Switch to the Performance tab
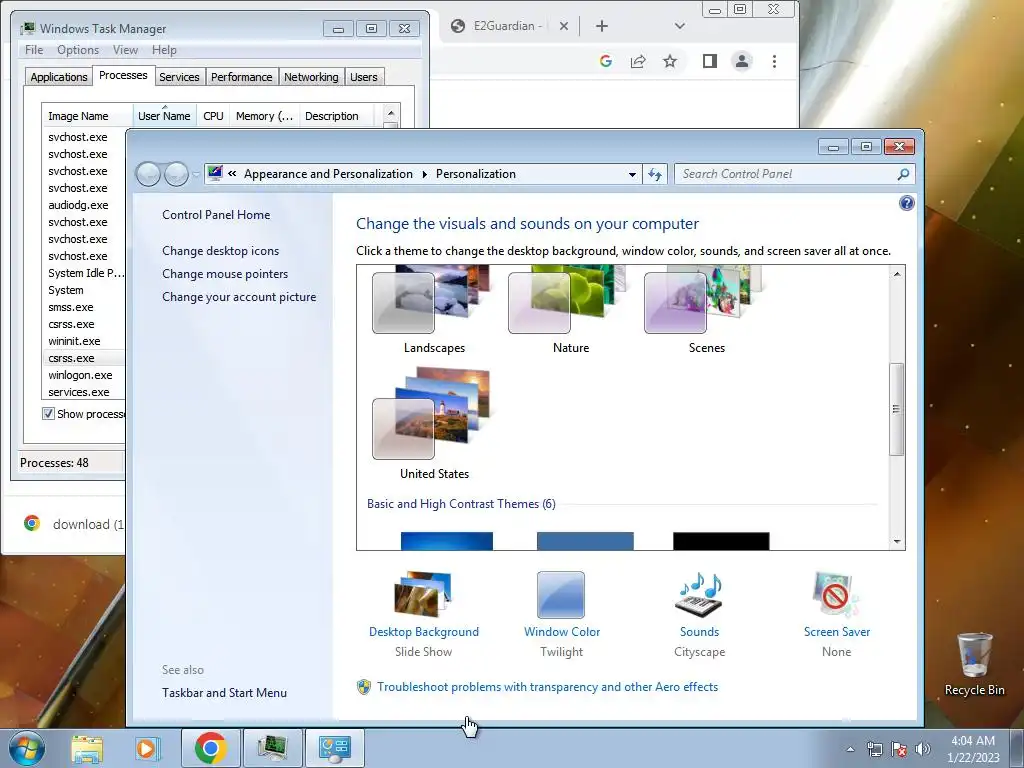 [242, 77]
